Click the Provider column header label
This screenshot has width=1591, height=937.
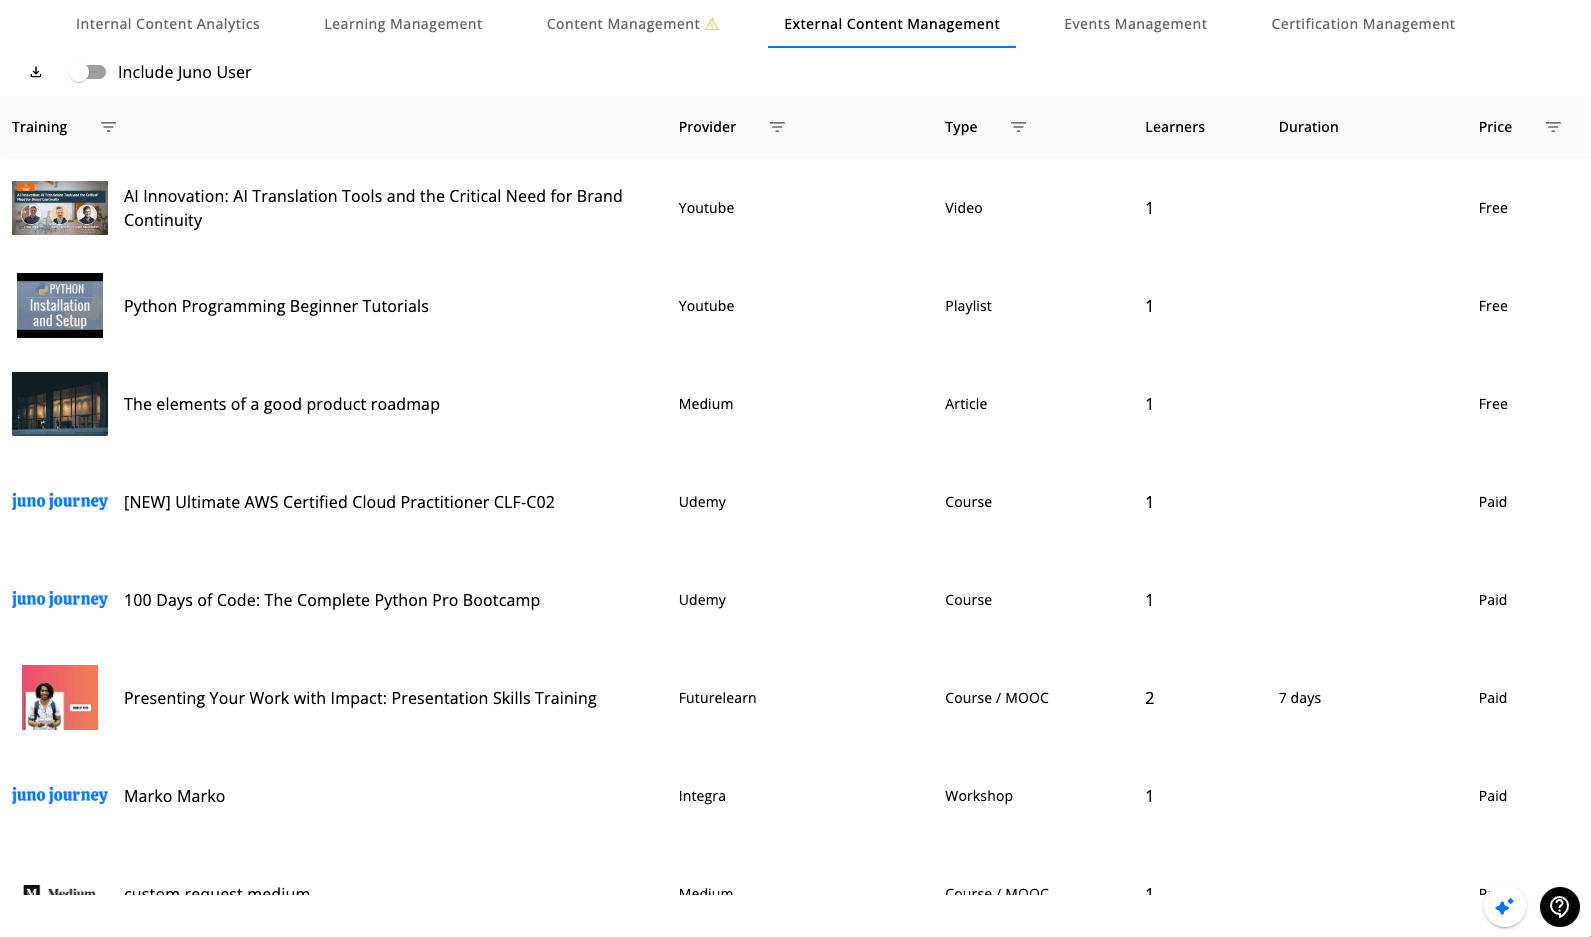click(707, 127)
